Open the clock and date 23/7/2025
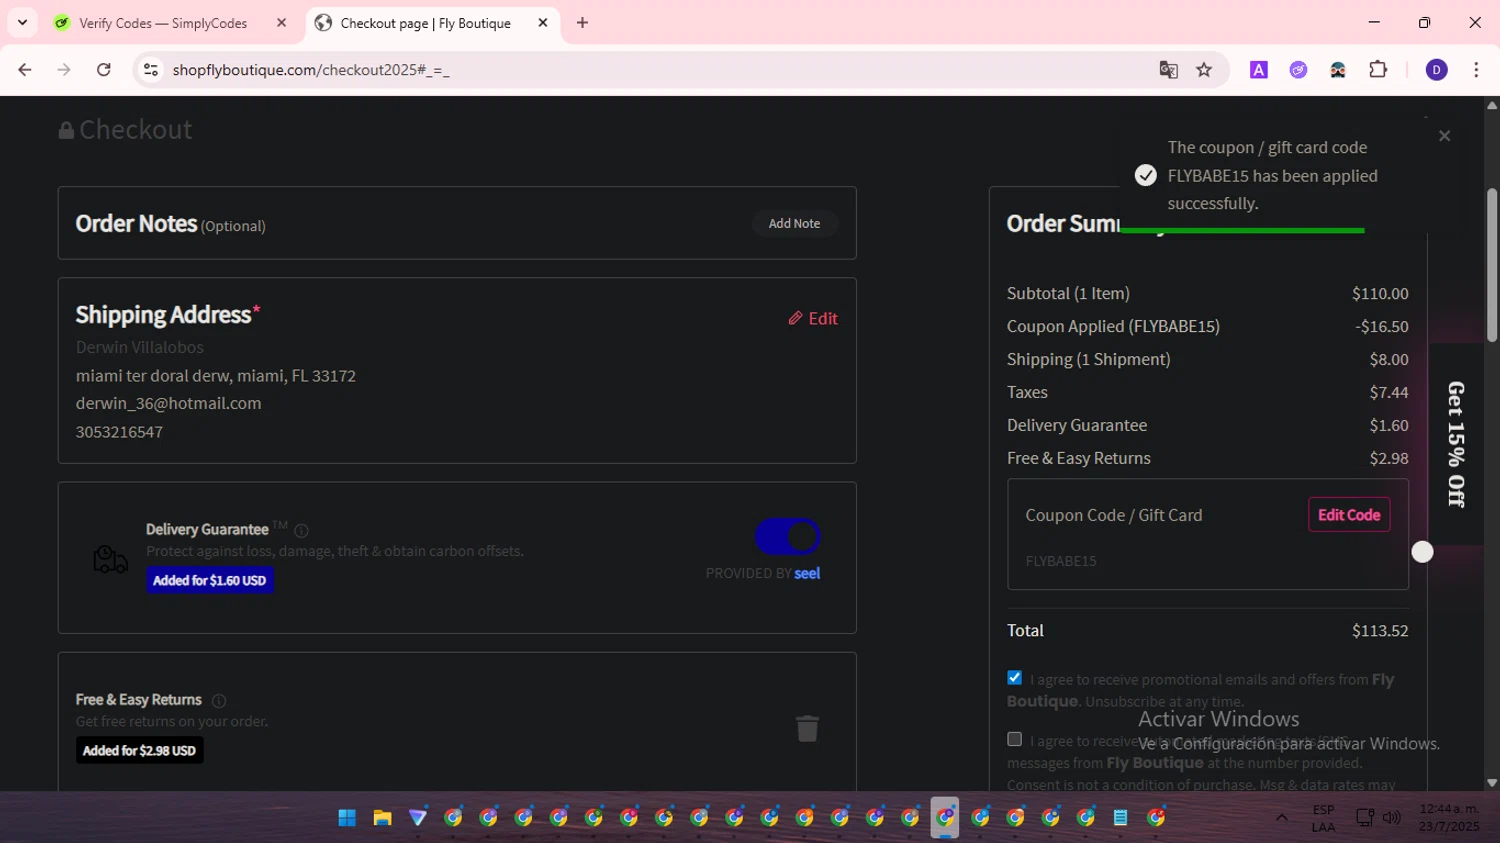 [1449, 818]
